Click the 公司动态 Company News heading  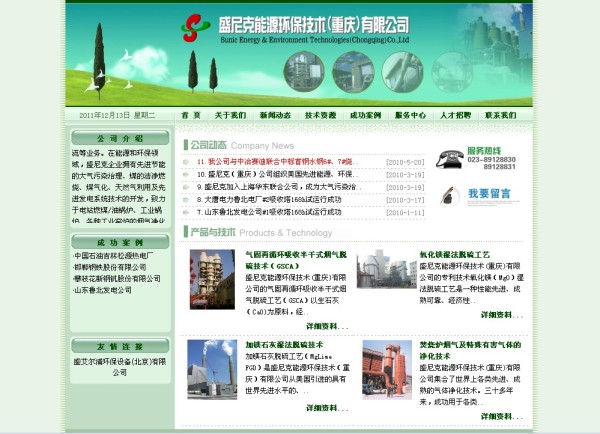(x=239, y=145)
